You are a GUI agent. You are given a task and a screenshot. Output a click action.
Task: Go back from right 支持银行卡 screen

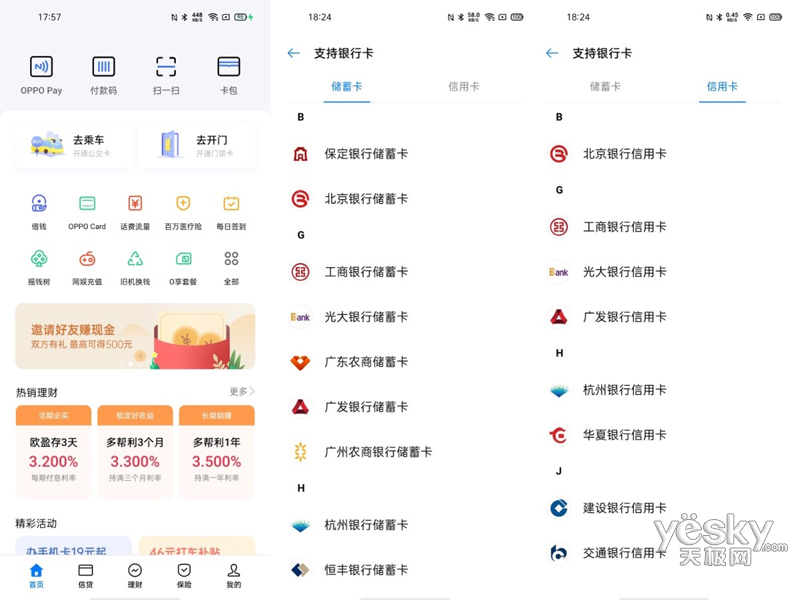552,53
